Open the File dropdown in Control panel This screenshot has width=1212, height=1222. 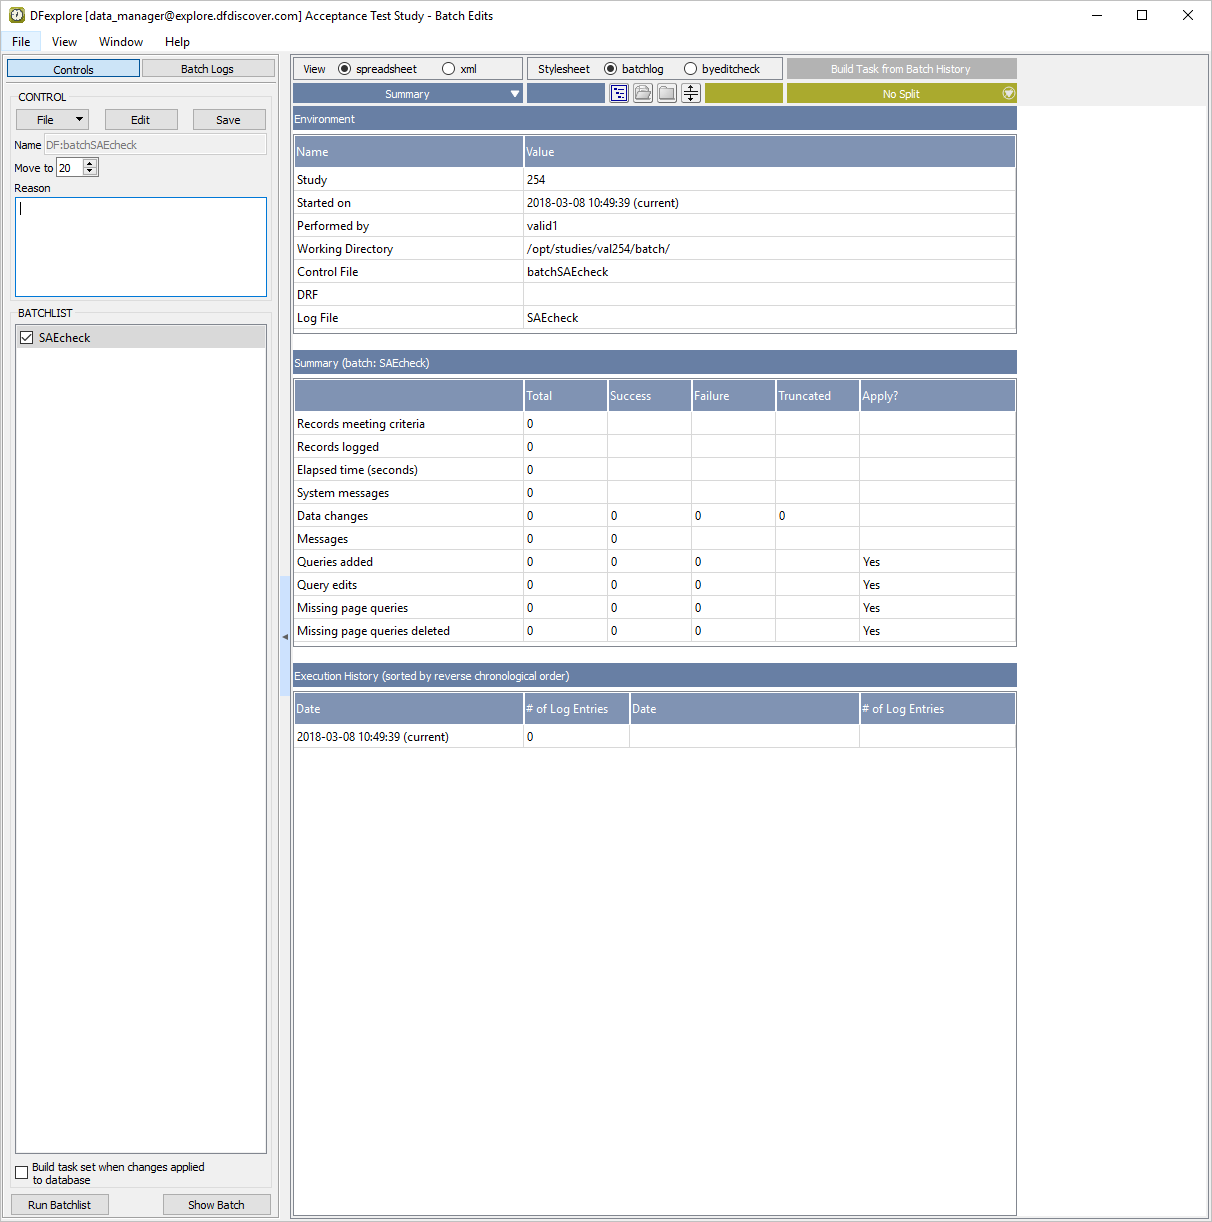(x=52, y=120)
